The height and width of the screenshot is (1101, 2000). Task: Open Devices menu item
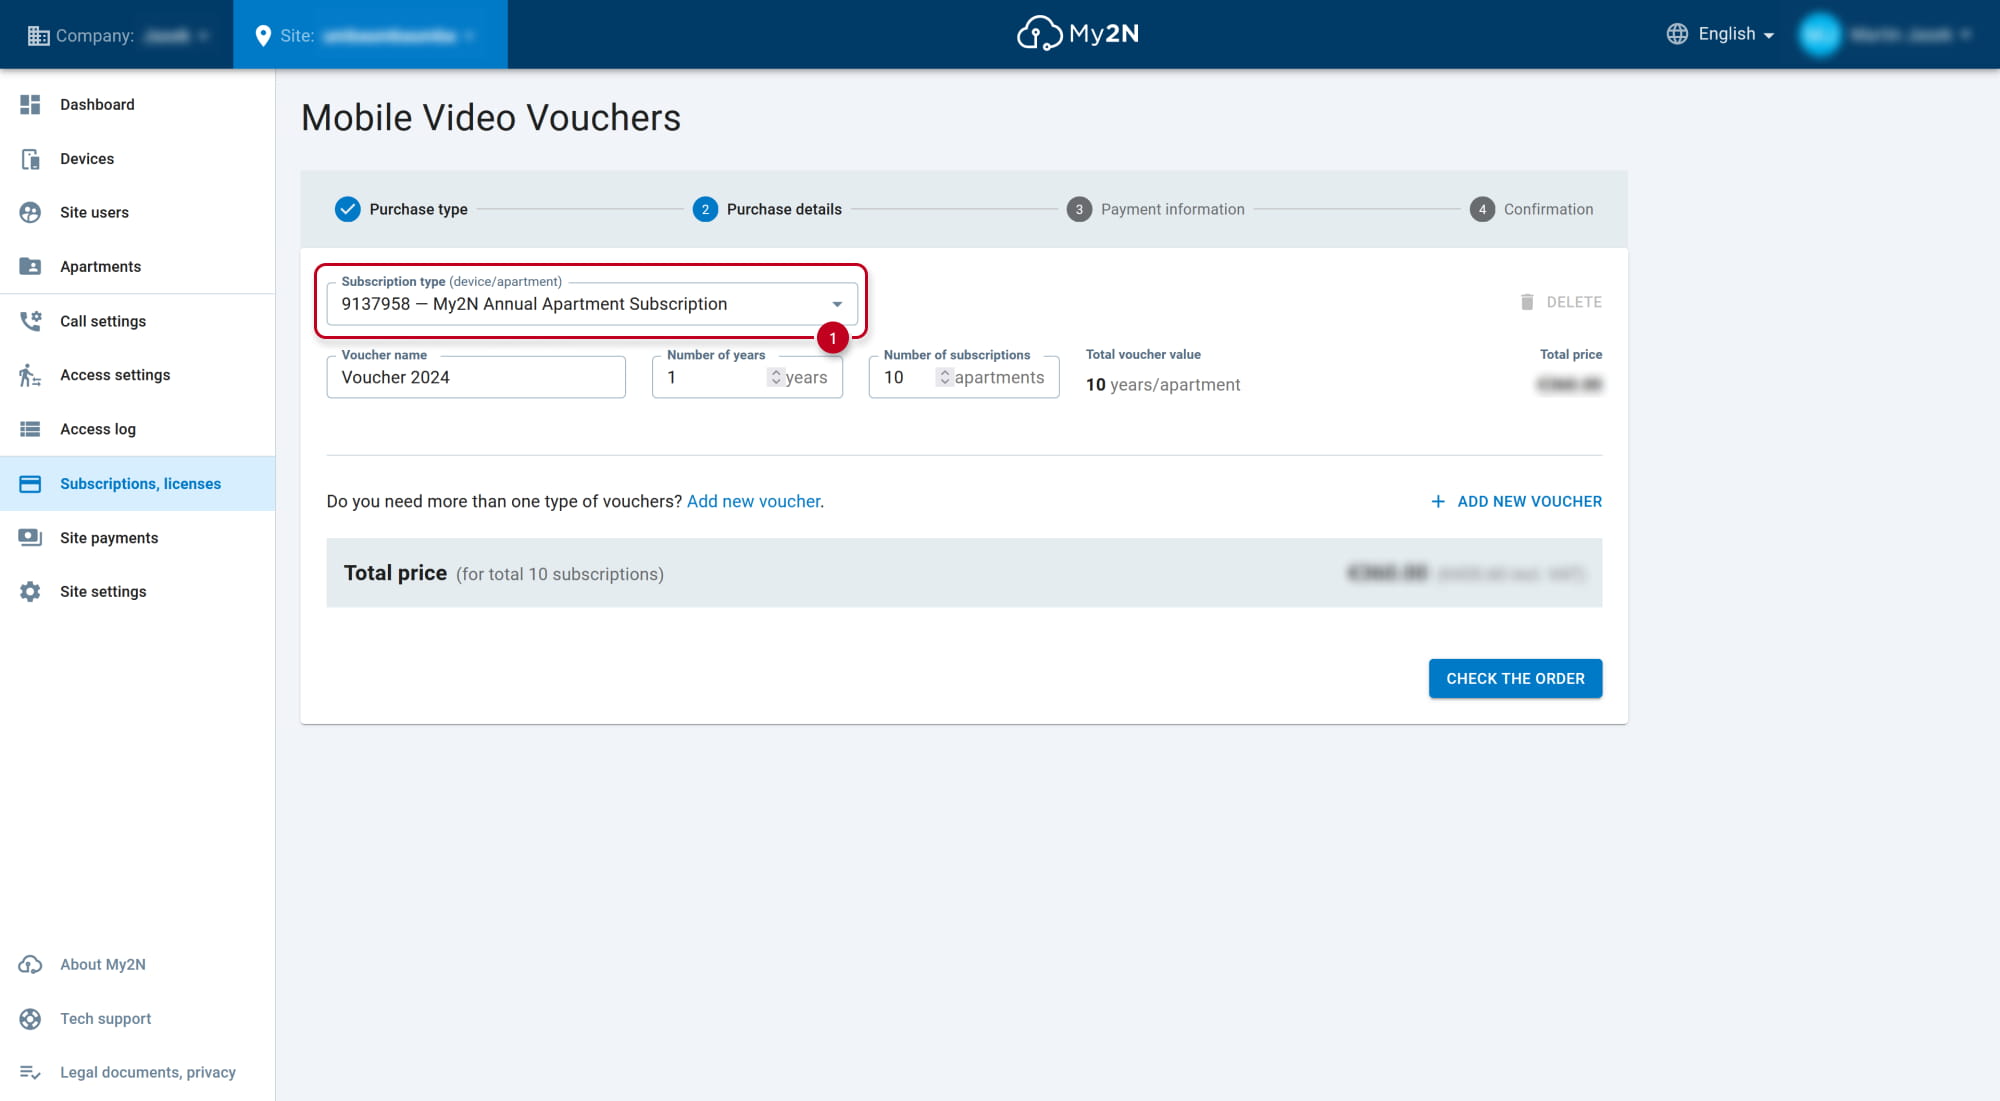pyautogui.click(x=138, y=158)
